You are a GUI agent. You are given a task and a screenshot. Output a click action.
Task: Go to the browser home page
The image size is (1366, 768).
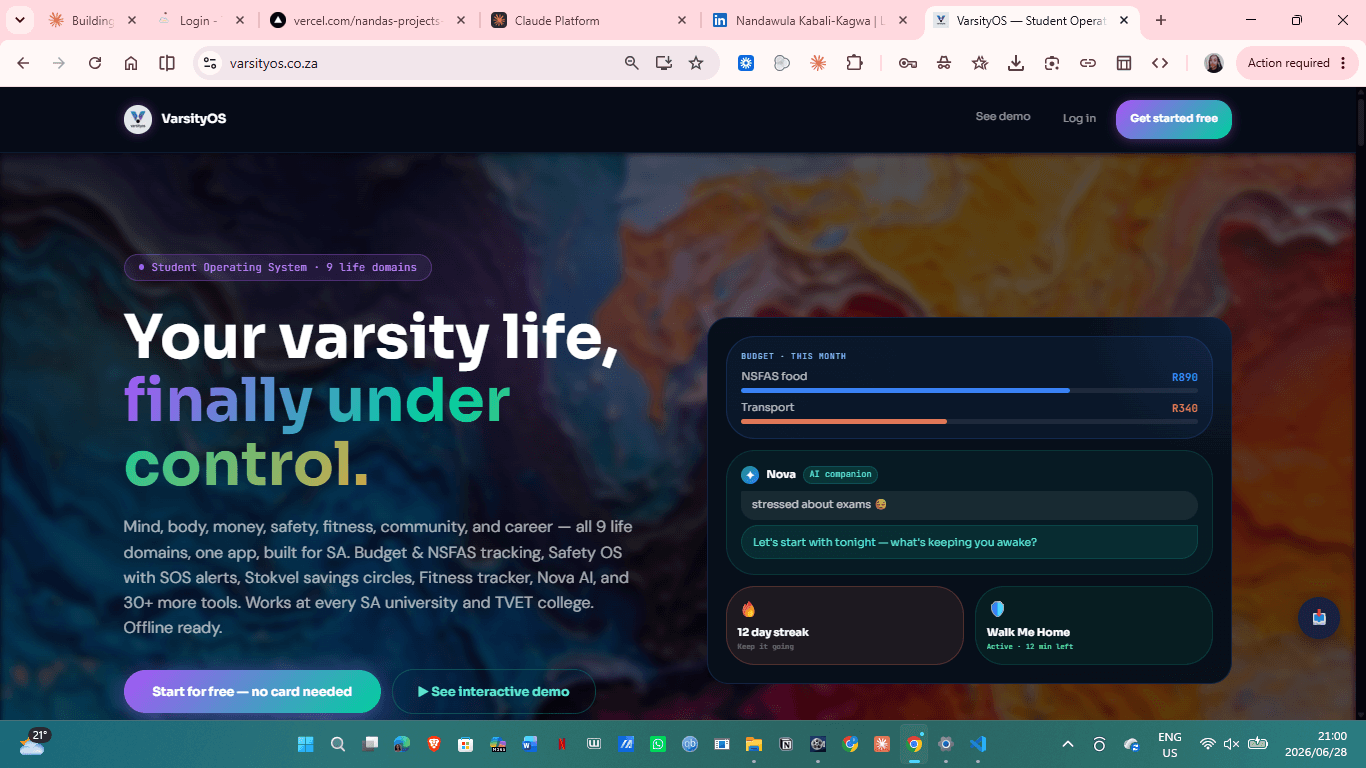click(131, 63)
